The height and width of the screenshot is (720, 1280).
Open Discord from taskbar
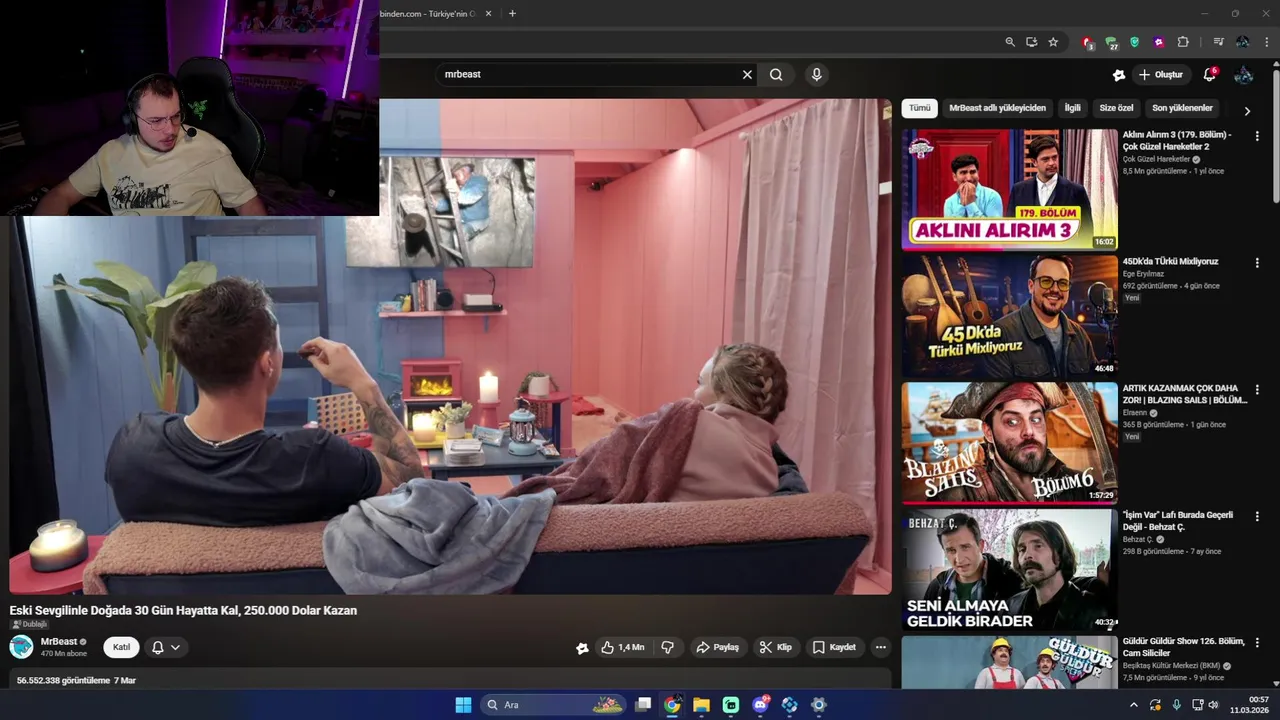point(760,705)
